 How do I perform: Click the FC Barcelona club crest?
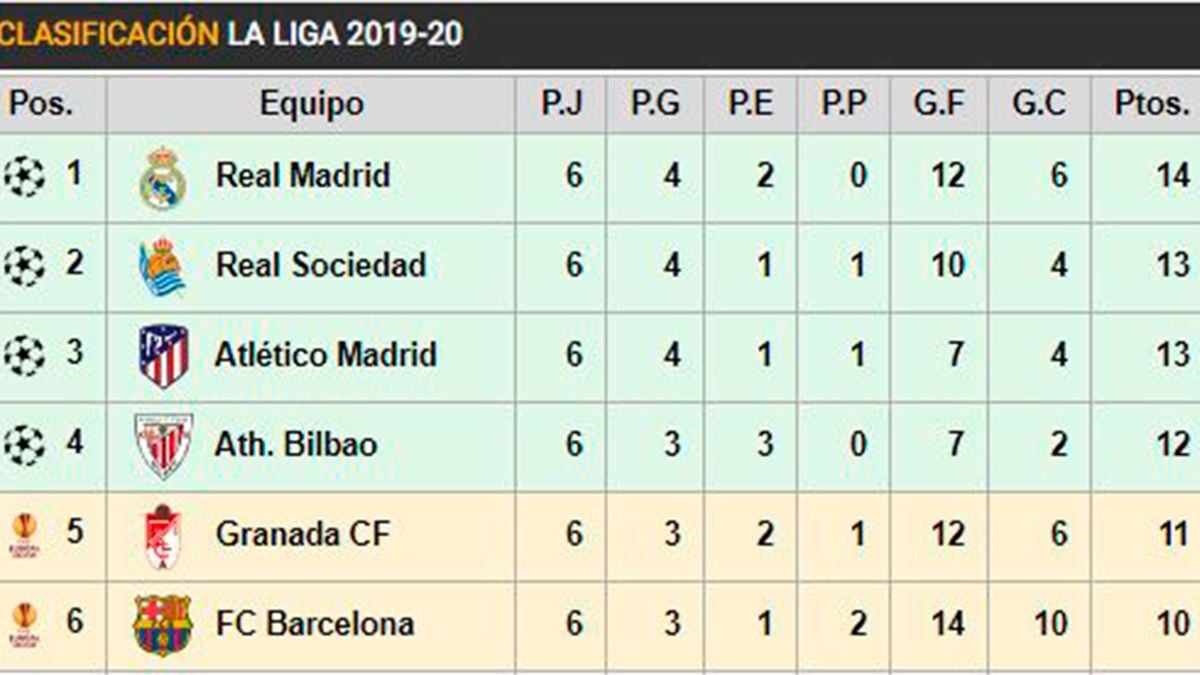pyautogui.click(x=163, y=624)
